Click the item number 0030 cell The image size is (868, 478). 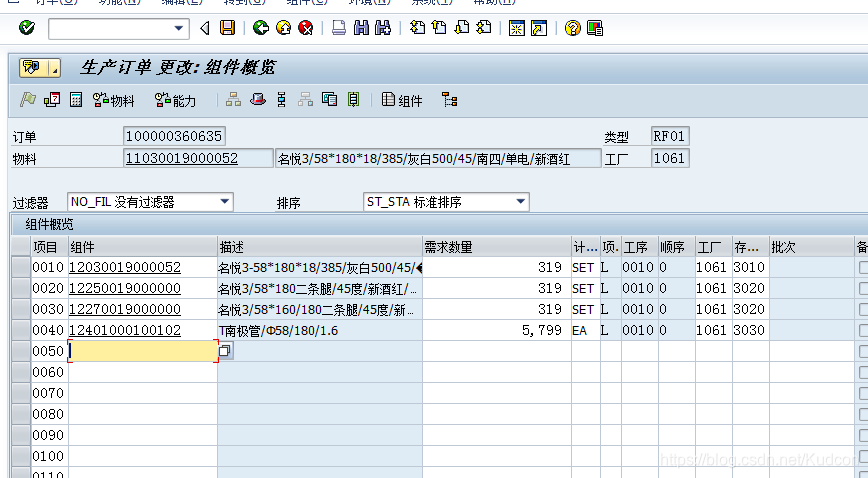49,310
